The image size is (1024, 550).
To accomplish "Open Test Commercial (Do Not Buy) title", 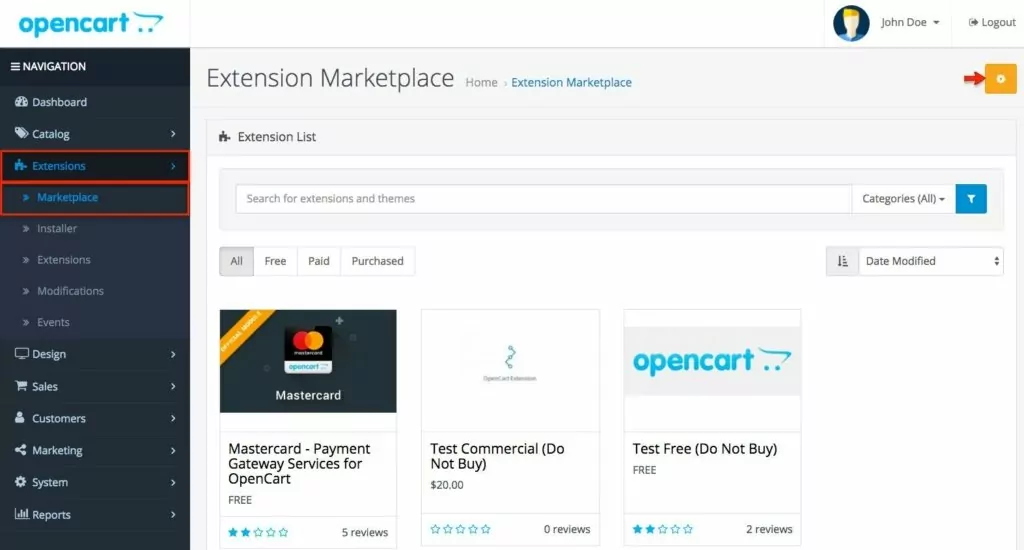I will click(497, 457).
